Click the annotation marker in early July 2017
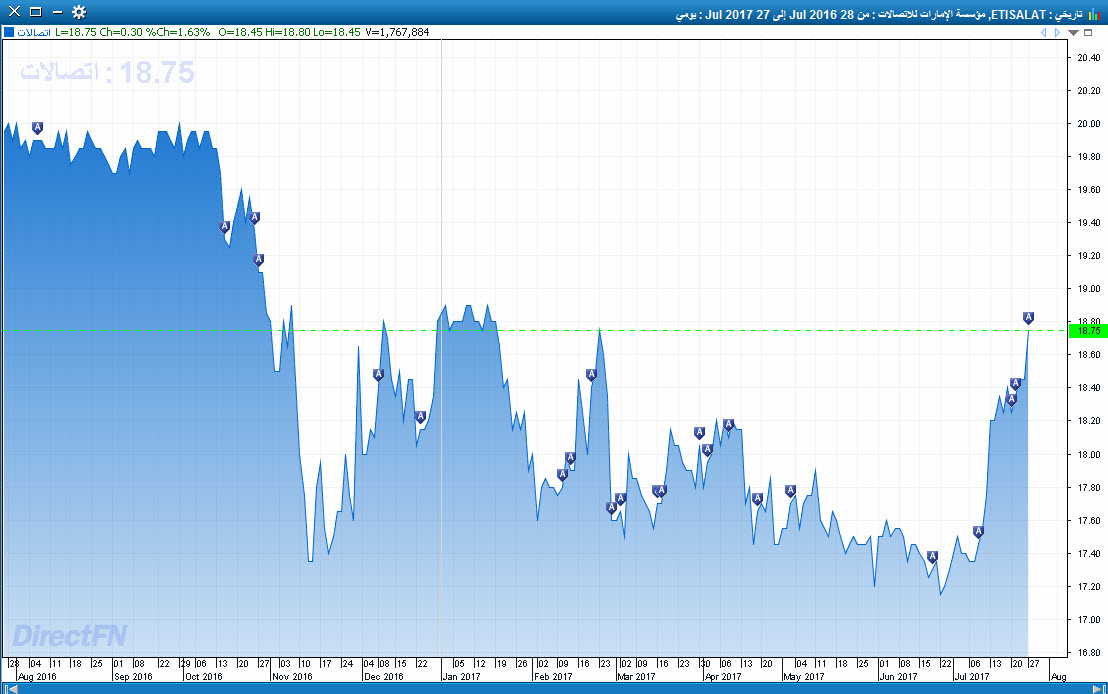Image resolution: width=1108 pixels, height=694 pixels. [978, 532]
